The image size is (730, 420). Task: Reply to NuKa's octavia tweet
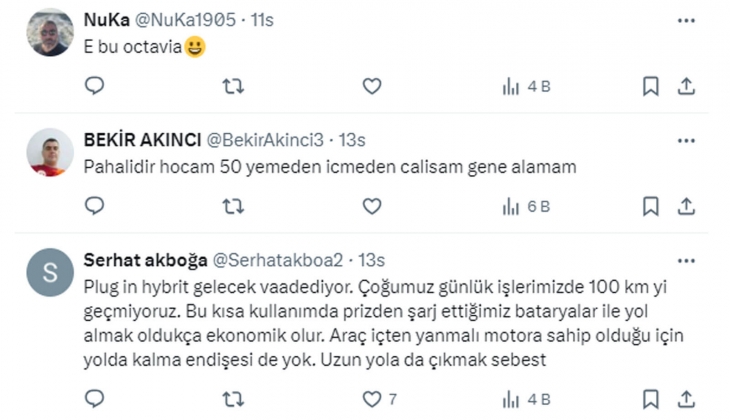tap(94, 87)
